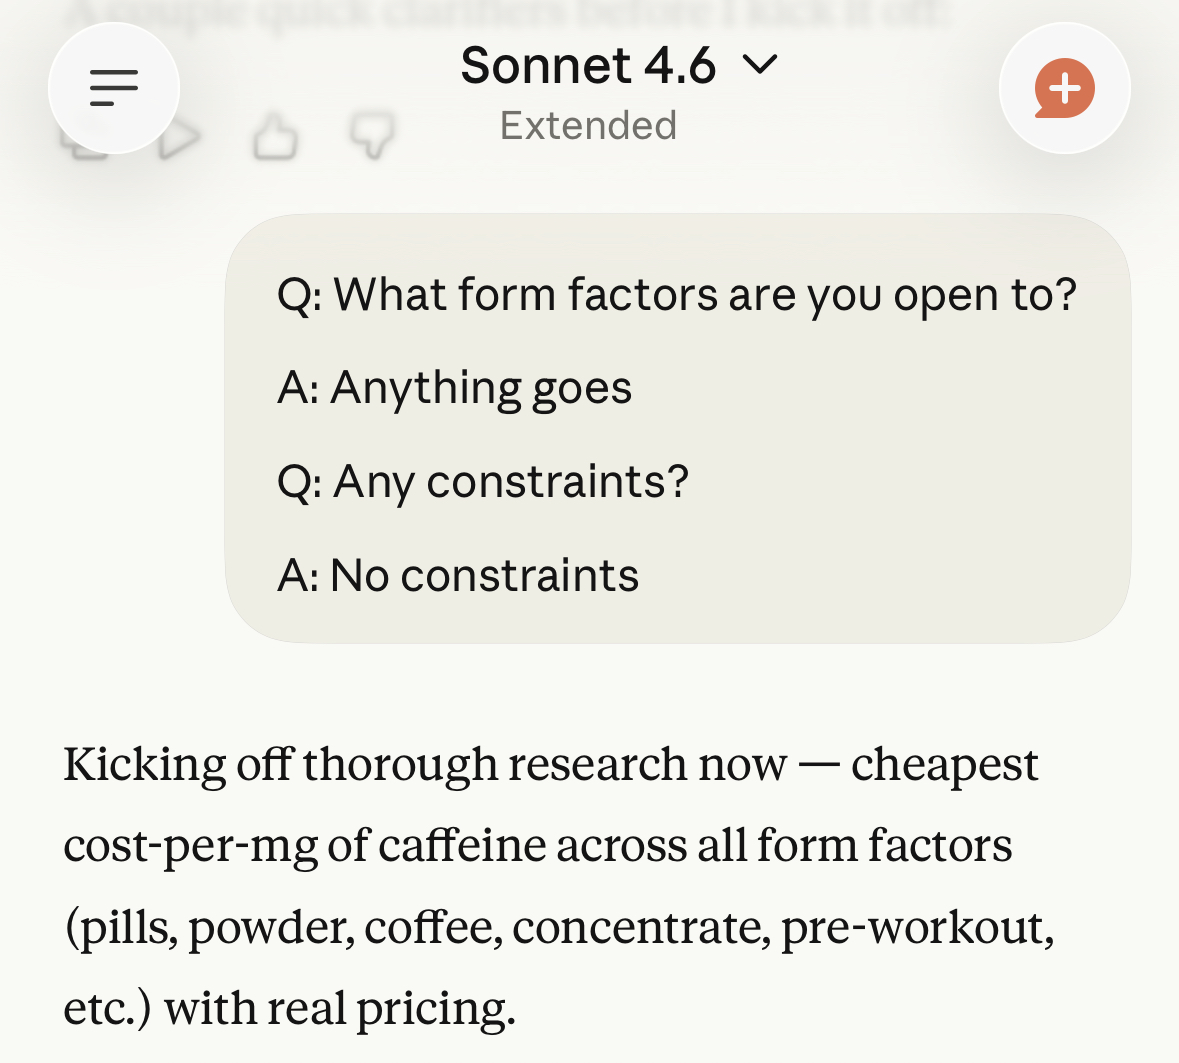This screenshot has height=1063, width=1179.
Task: Click the word 'cheapest' in the reply
Action: pos(944,765)
